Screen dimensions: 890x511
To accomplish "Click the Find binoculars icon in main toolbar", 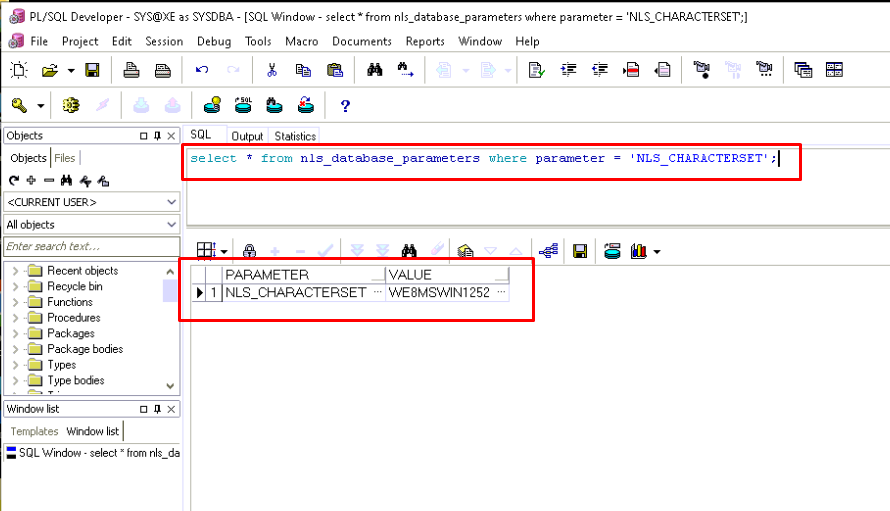I will tap(375, 70).
